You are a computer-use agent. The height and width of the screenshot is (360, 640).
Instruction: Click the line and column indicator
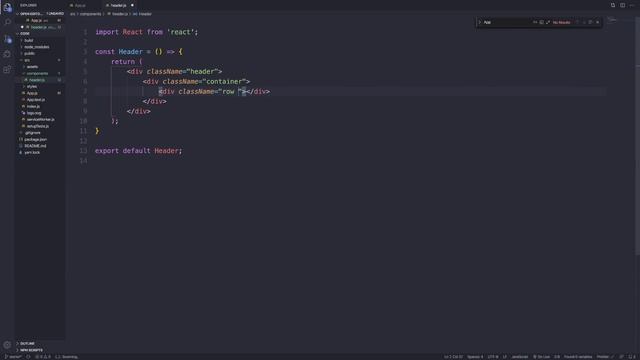[x=453, y=357]
